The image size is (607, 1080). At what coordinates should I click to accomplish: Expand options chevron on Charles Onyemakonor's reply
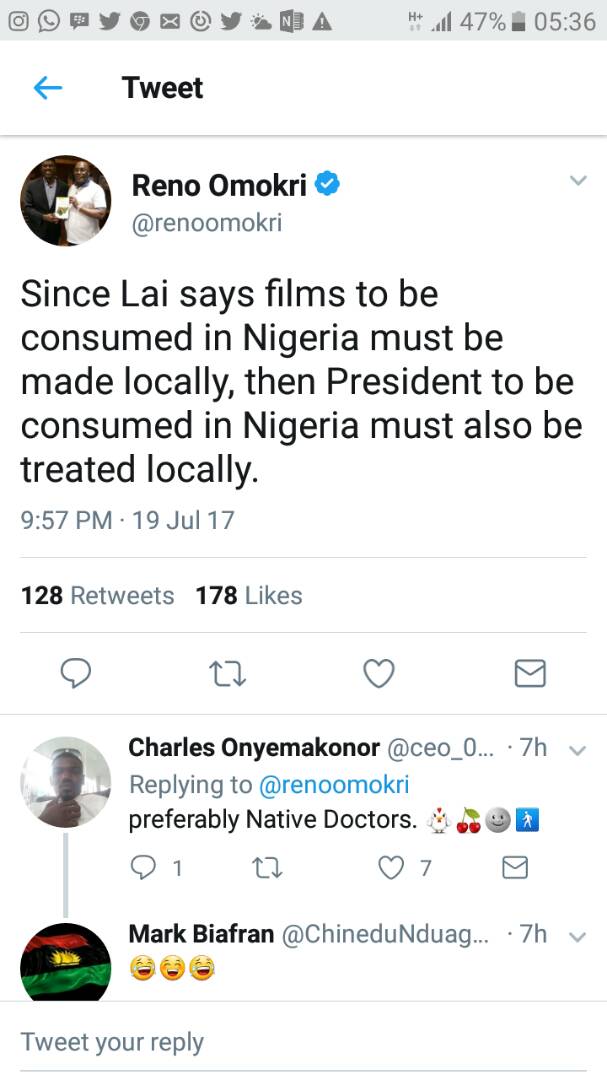coord(577,750)
